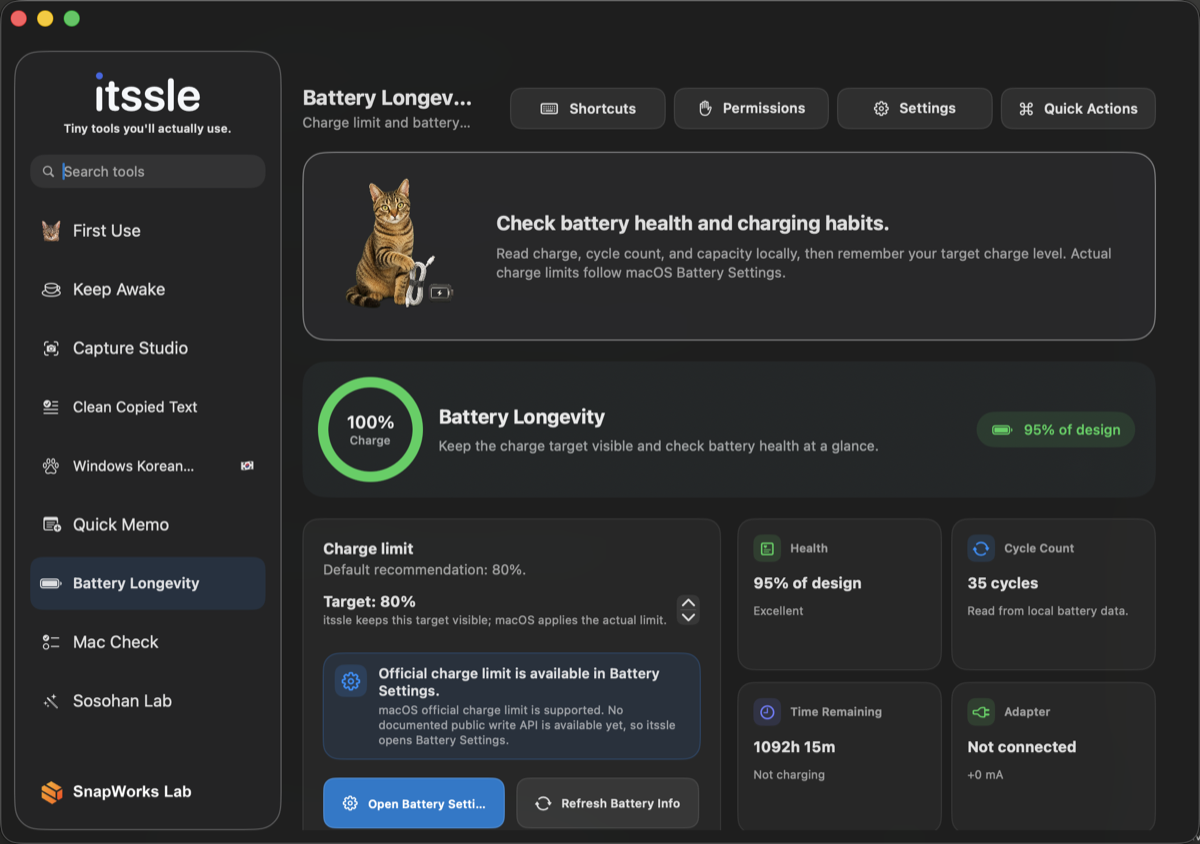Click the SnapWorks Lab label
1200x844 pixels.
point(132,792)
